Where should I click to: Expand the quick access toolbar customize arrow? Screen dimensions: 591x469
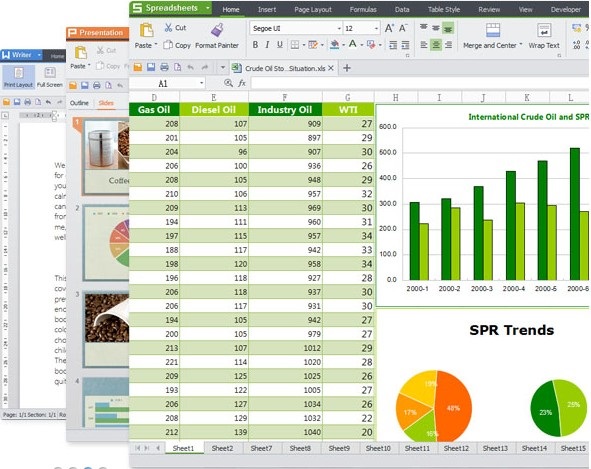click(222, 68)
